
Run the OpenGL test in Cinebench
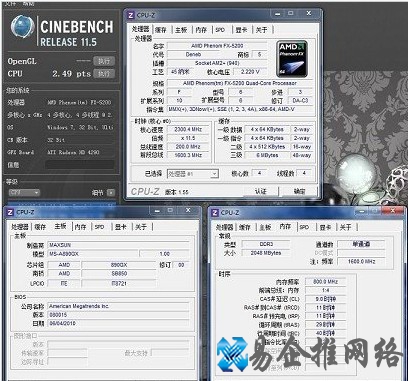[x=104, y=61]
